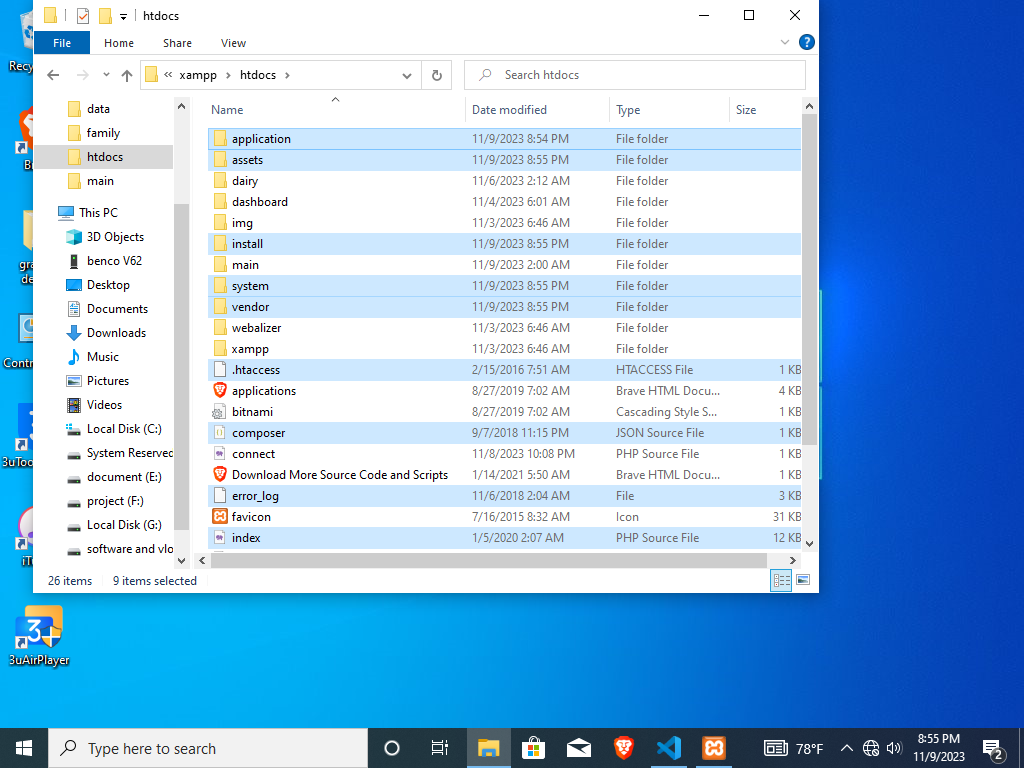The image size is (1024, 768).
Task: Open the Help question mark icon
Action: 807,43
